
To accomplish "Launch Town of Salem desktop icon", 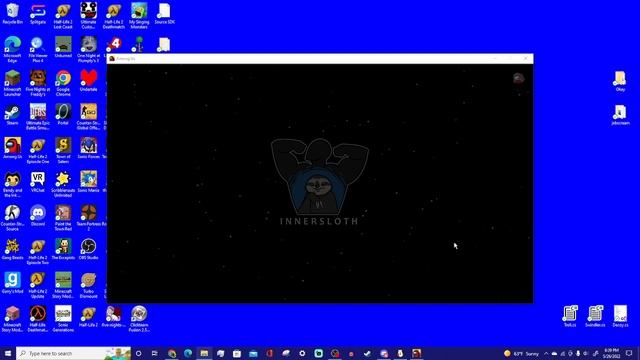I will click(63, 151).
